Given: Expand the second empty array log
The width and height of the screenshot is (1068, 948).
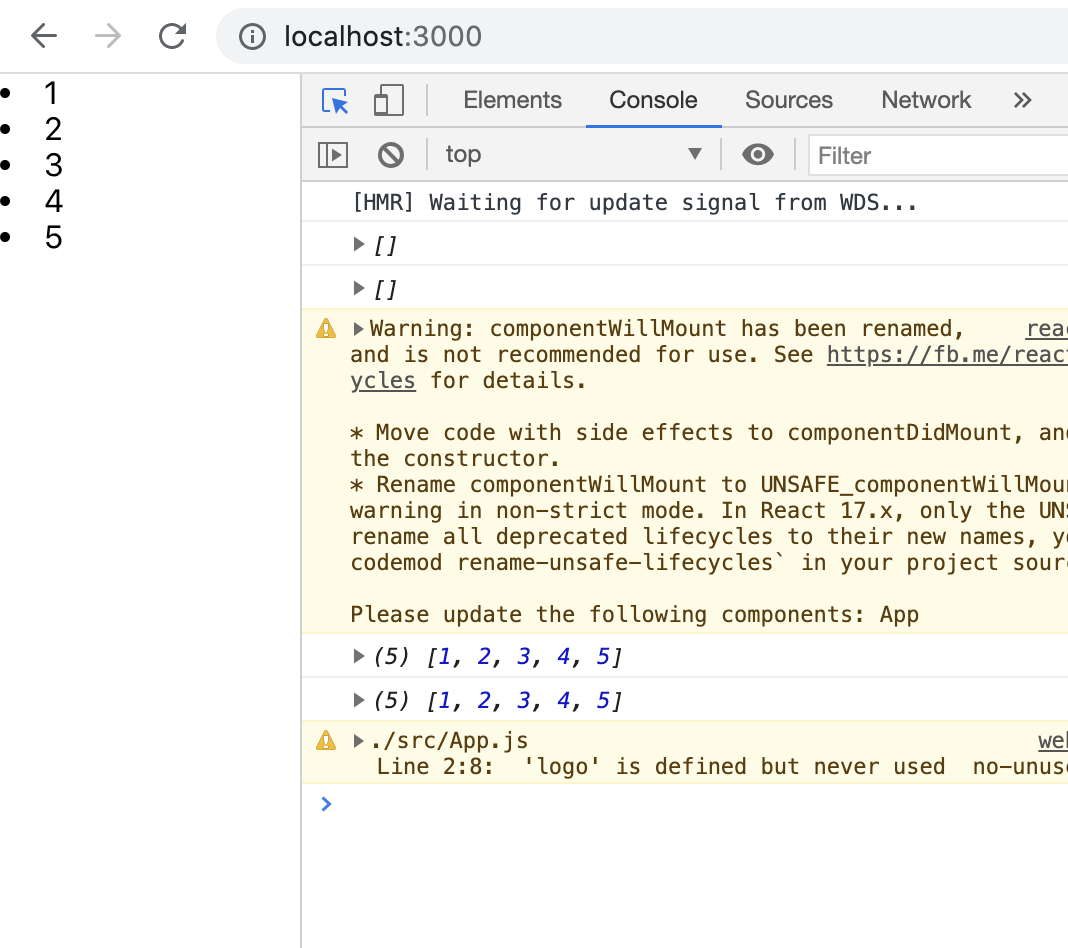Looking at the screenshot, I should point(359,288).
